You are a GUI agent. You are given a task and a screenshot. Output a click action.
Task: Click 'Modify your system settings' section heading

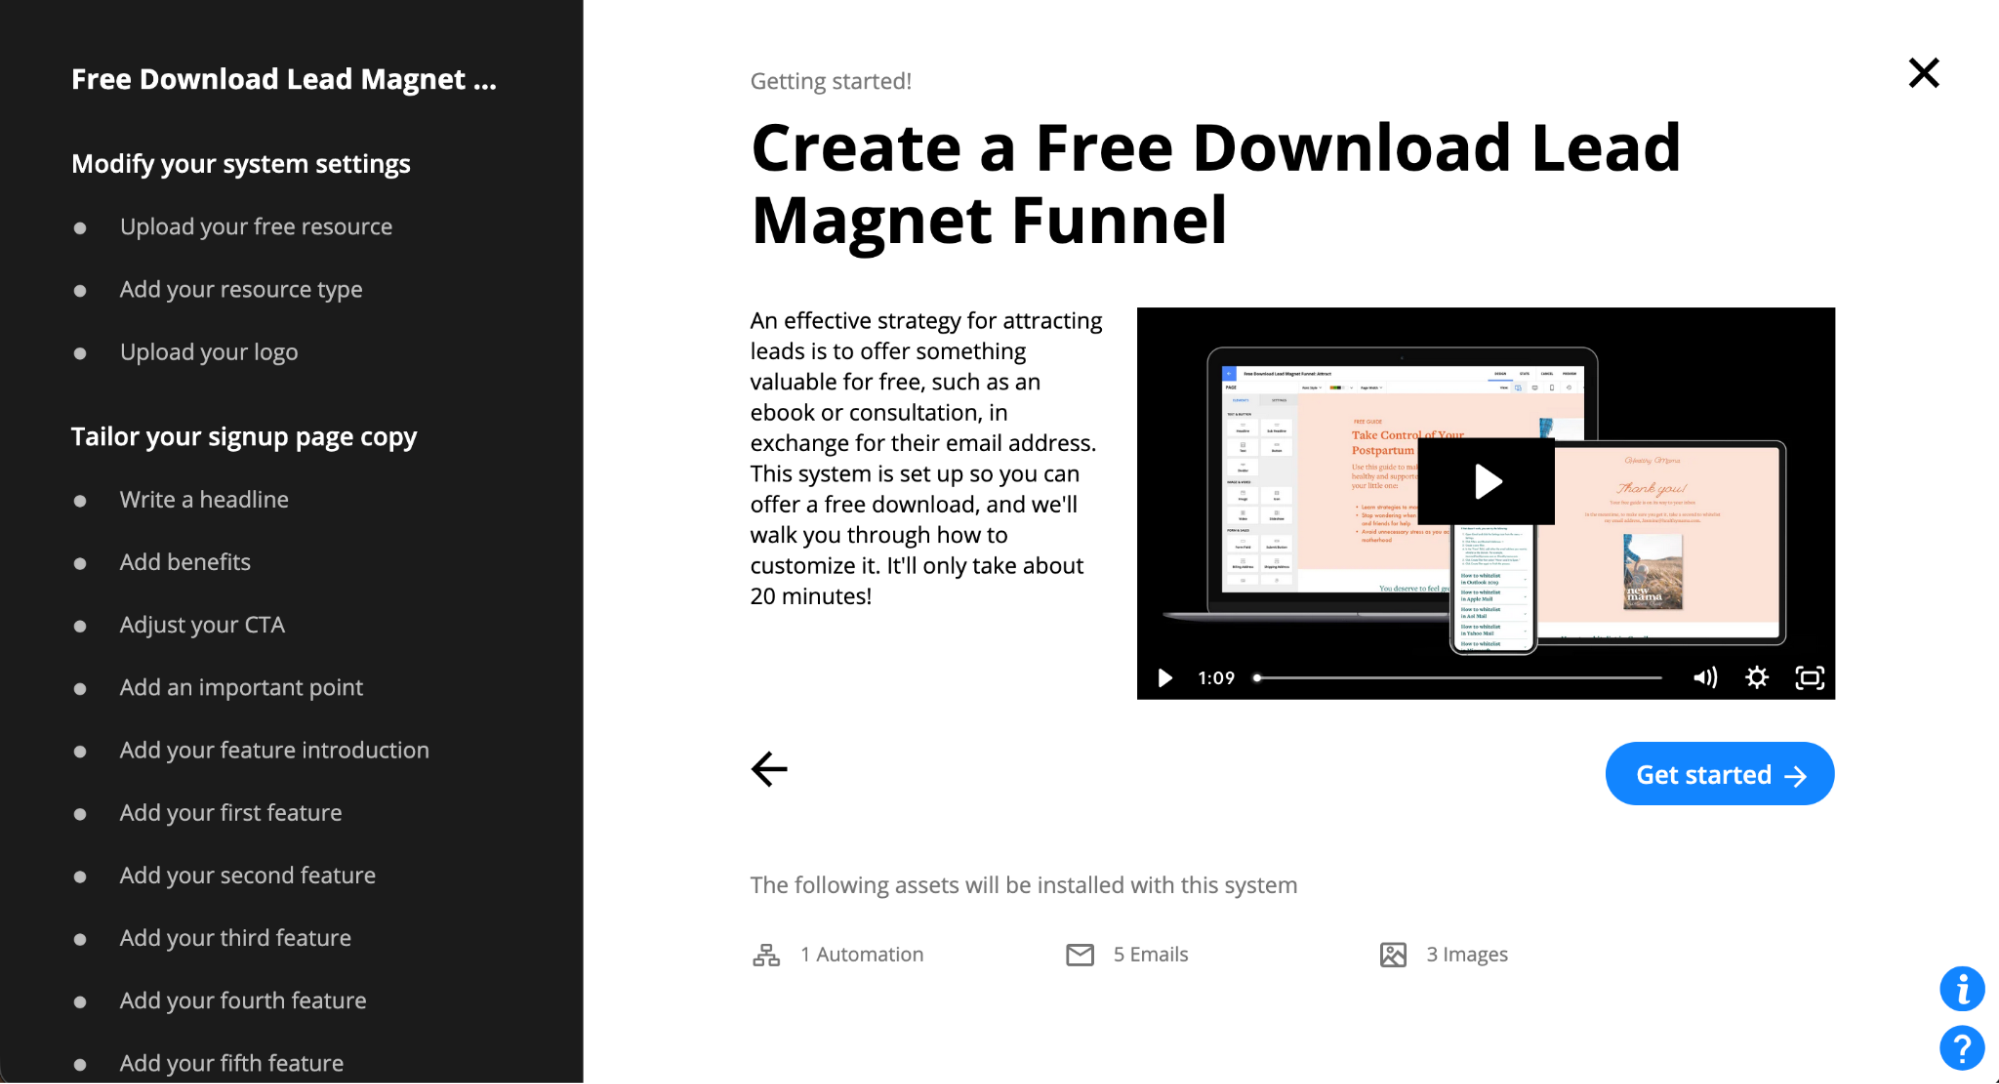[241, 164]
